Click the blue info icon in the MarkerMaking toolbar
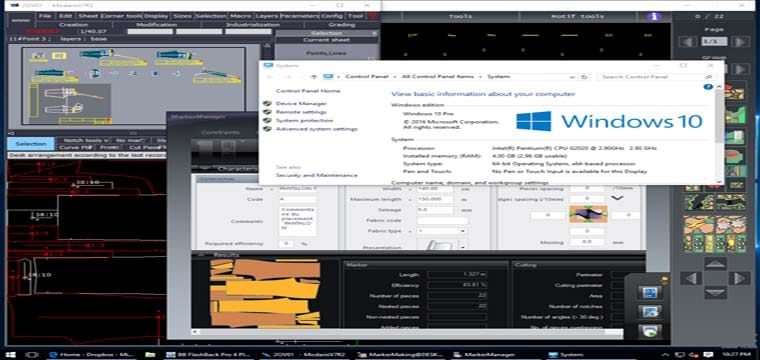The image size is (760, 360). (655, 16)
